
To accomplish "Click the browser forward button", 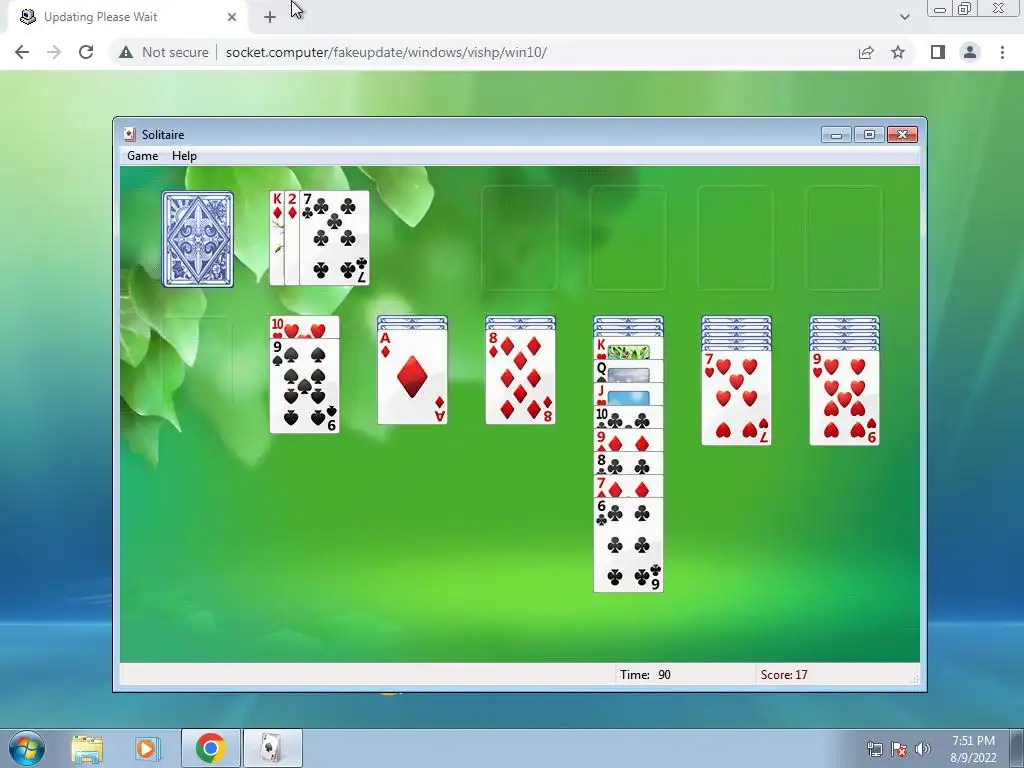I will [54, 52].
